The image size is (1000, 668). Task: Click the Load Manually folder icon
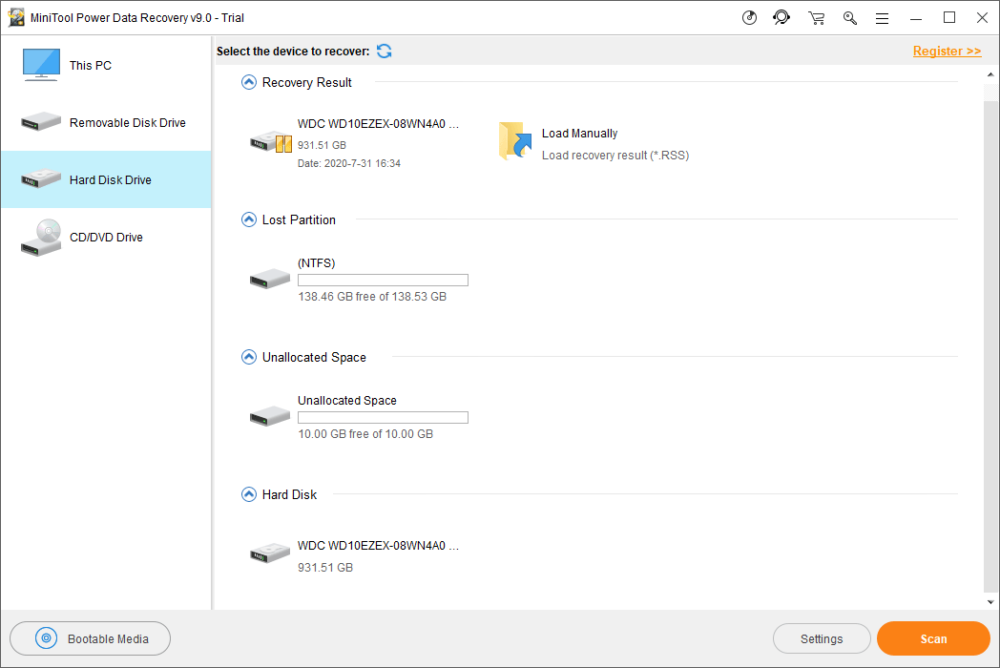pyautogui.click(x=515, y=140)
